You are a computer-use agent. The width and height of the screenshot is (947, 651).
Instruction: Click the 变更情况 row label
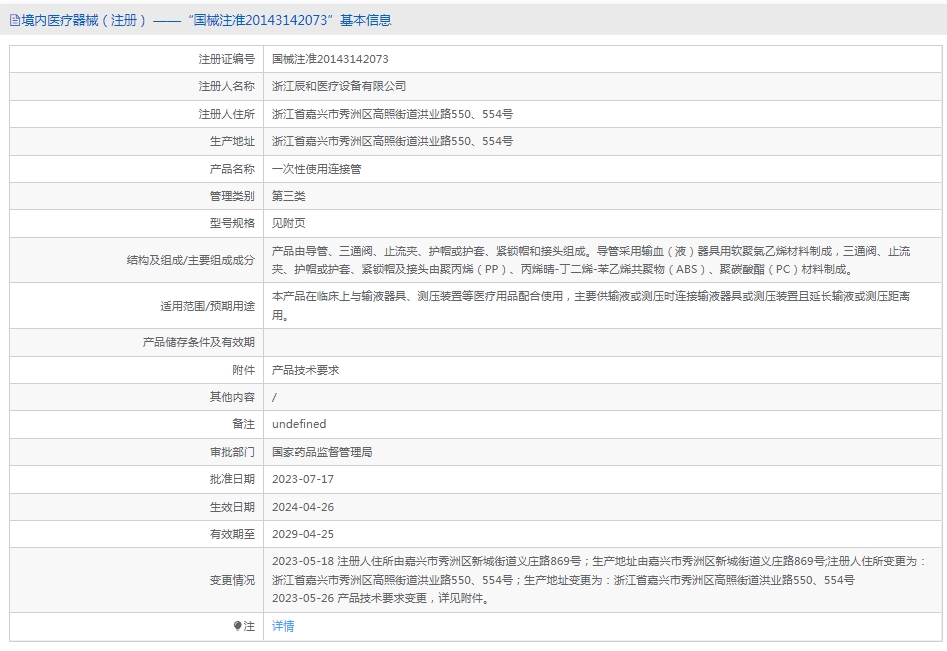[232, 580]
